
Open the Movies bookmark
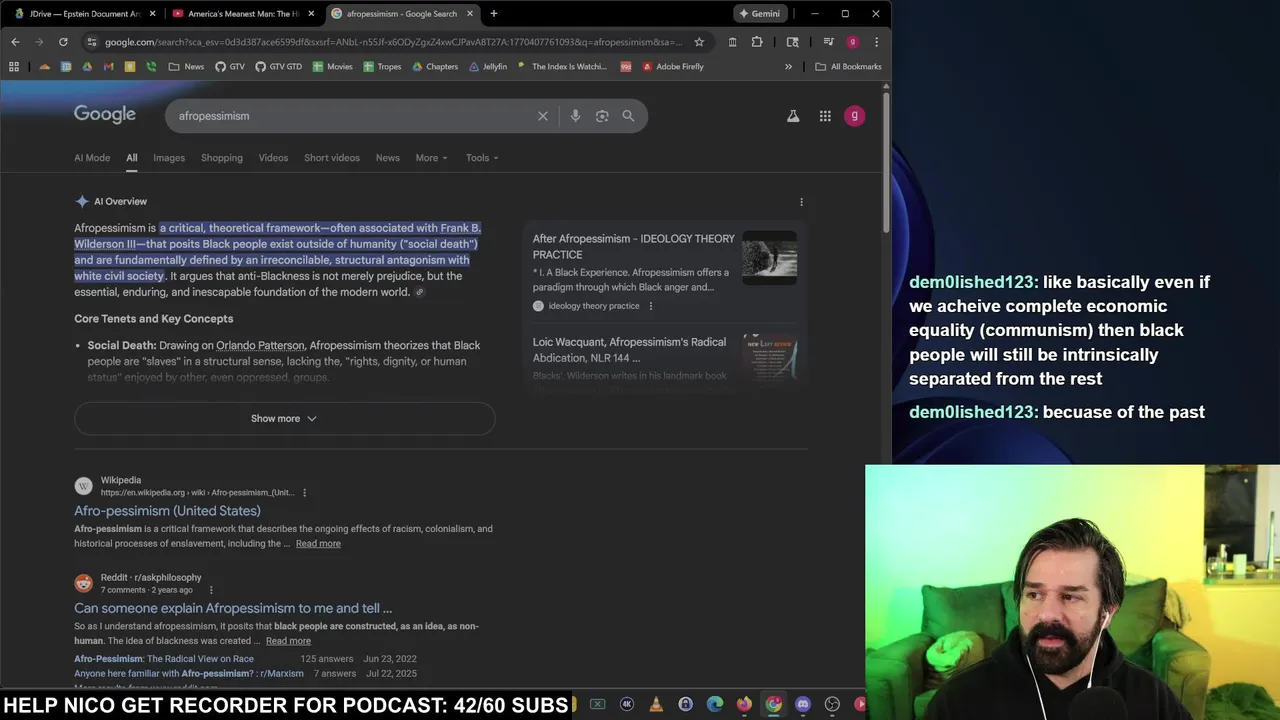(332, 67)
